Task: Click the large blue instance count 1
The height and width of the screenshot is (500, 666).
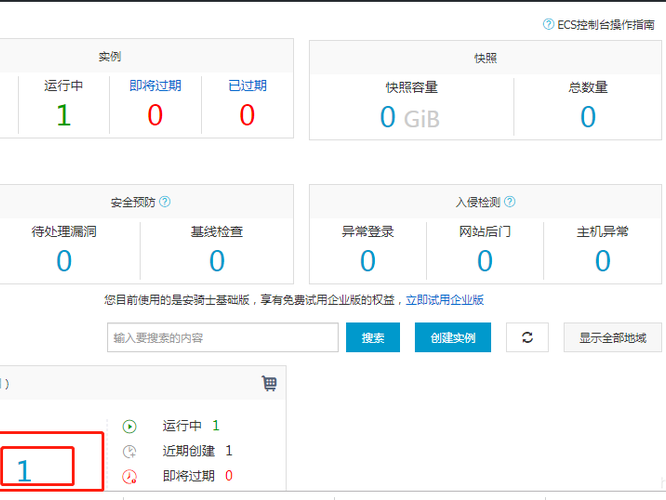Action: point(24,471)
